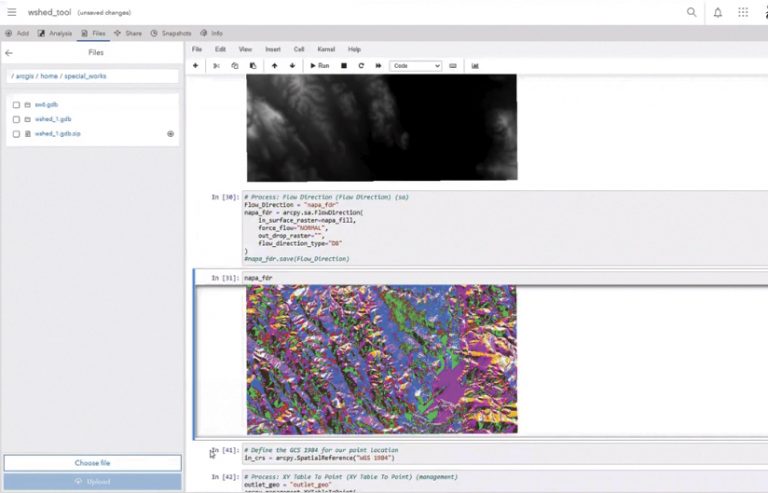This screenshot has width=768, height=493.
Task: Click the folder icon of swd.gdb
Action: [27, 105]
